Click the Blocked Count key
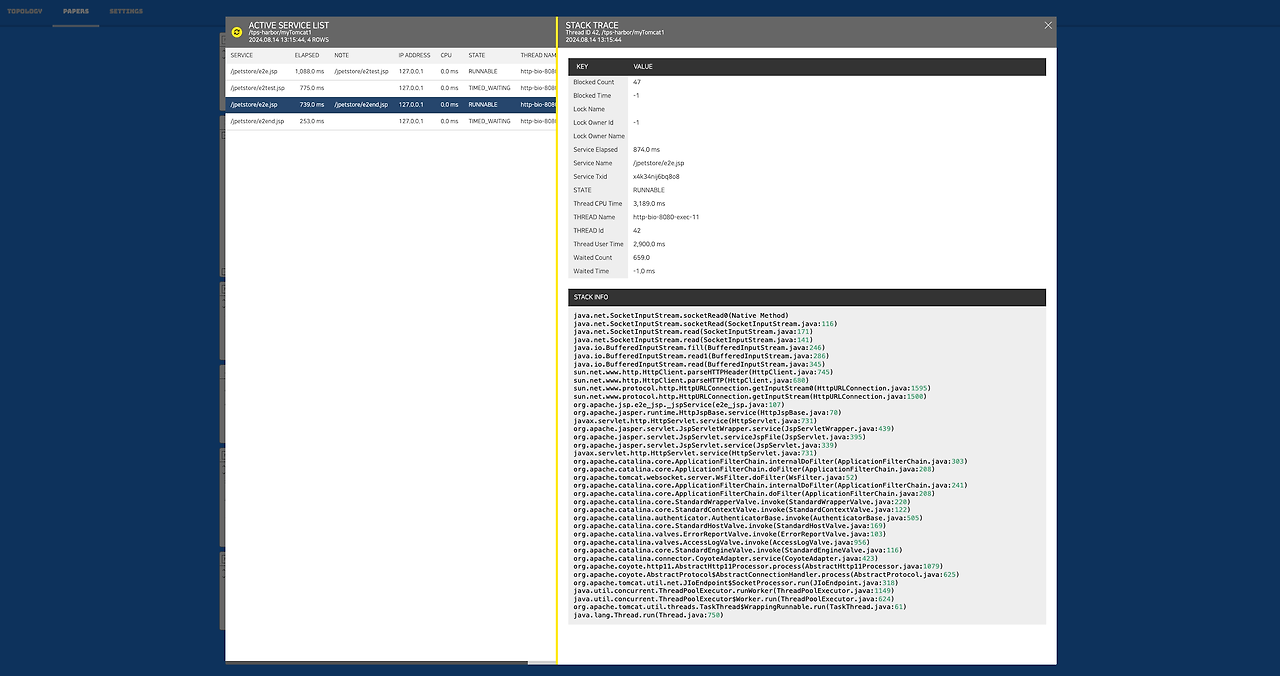 (594, 82)
